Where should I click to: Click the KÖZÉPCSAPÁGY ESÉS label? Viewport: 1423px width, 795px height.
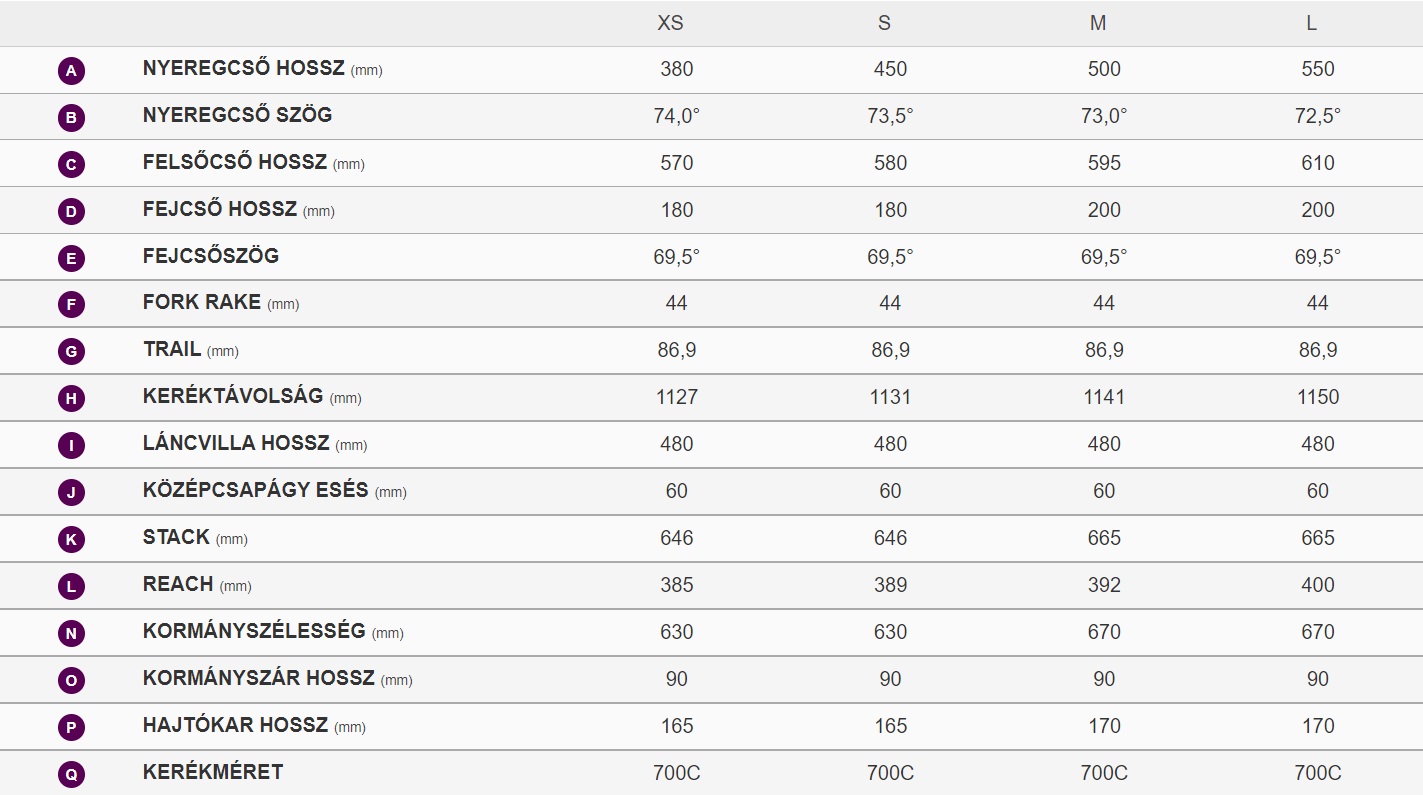pos(256,491)
